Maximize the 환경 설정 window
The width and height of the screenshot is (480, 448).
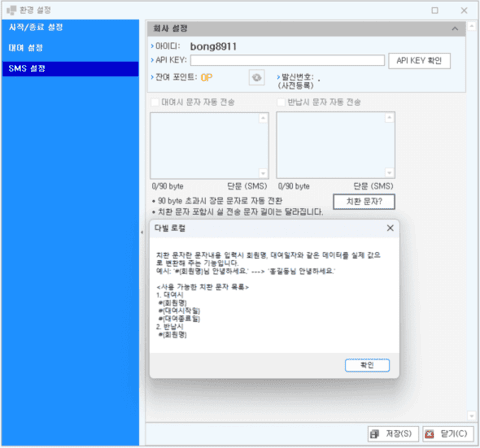[435, 10]
